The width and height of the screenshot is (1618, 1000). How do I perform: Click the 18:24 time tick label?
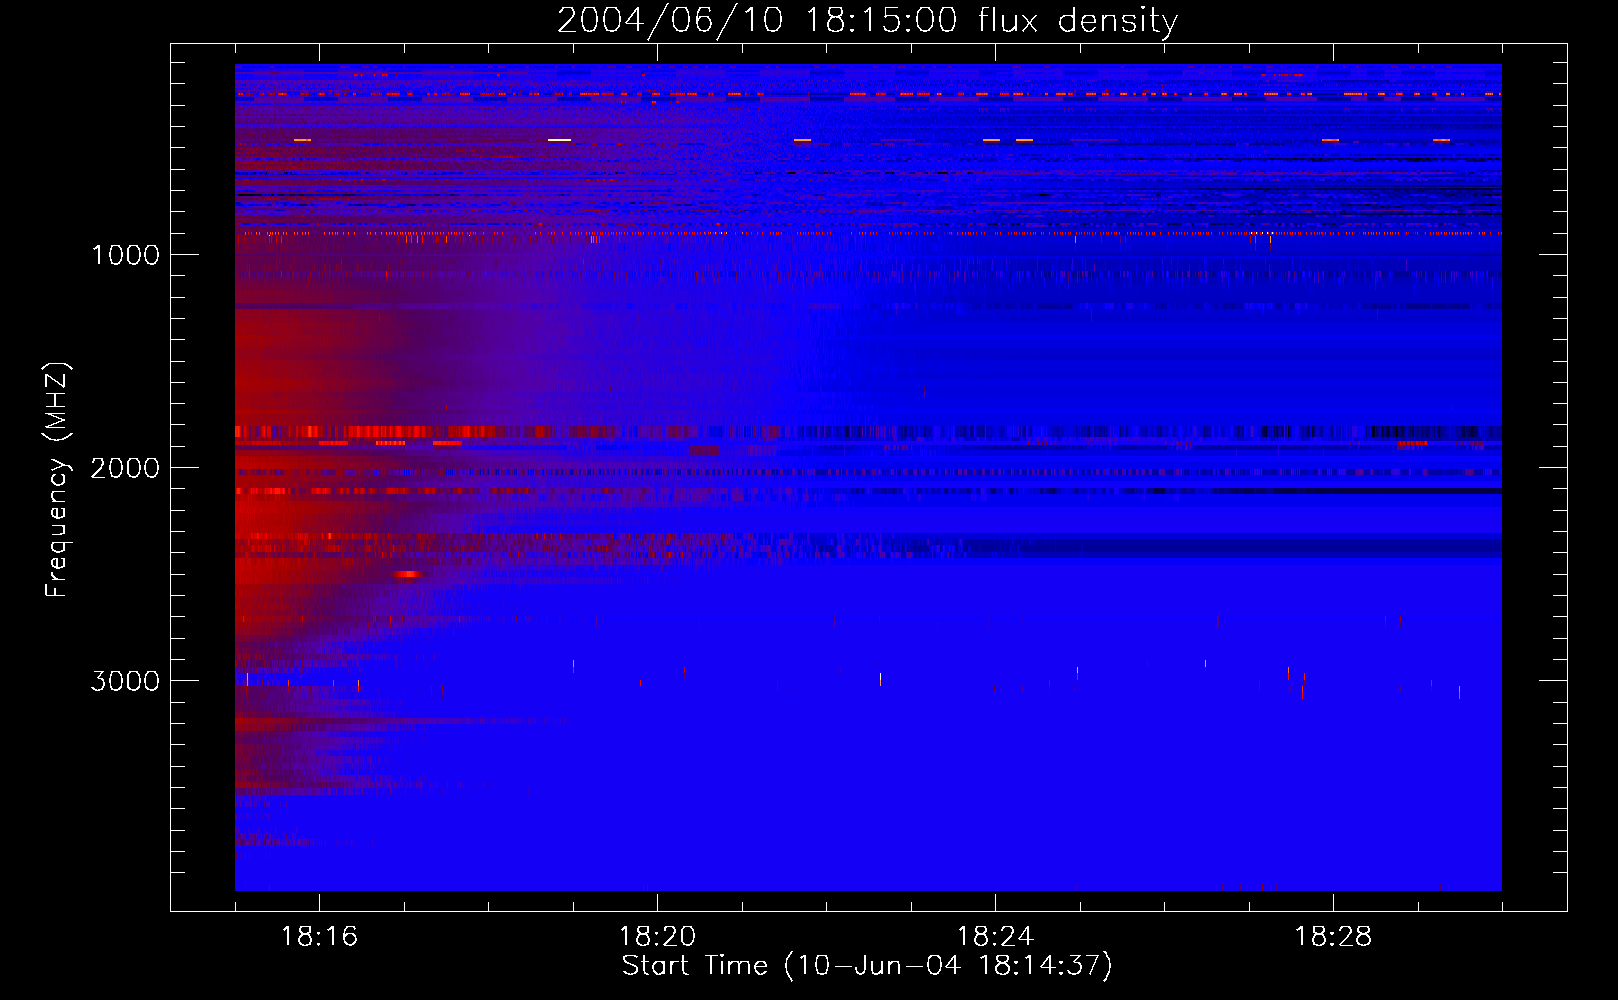995,937
